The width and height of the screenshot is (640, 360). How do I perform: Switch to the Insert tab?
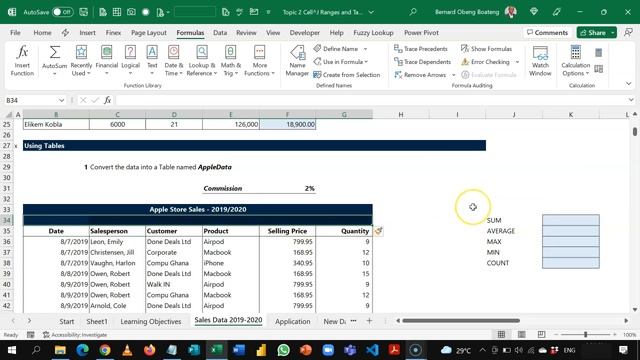pyautogui.click(x=87, y=33)
